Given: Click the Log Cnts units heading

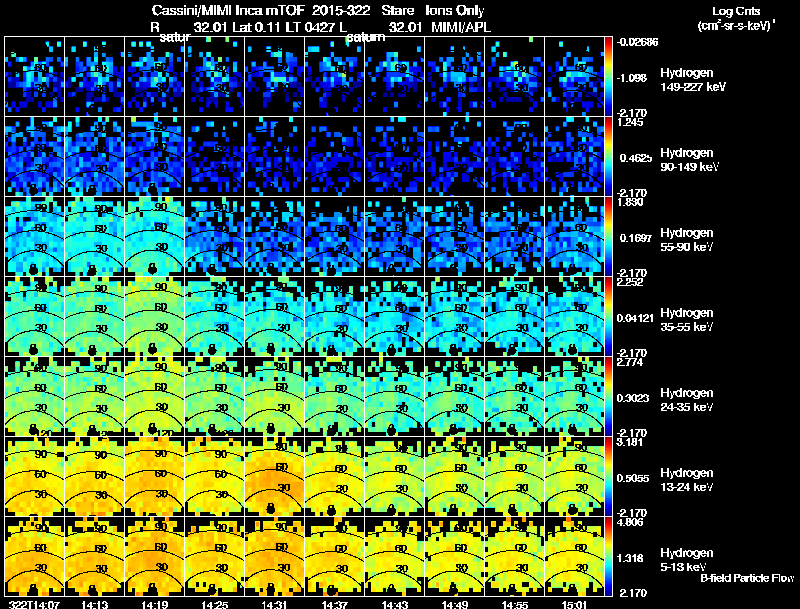Looking at the screenshot, I should (x=736, y=11).
